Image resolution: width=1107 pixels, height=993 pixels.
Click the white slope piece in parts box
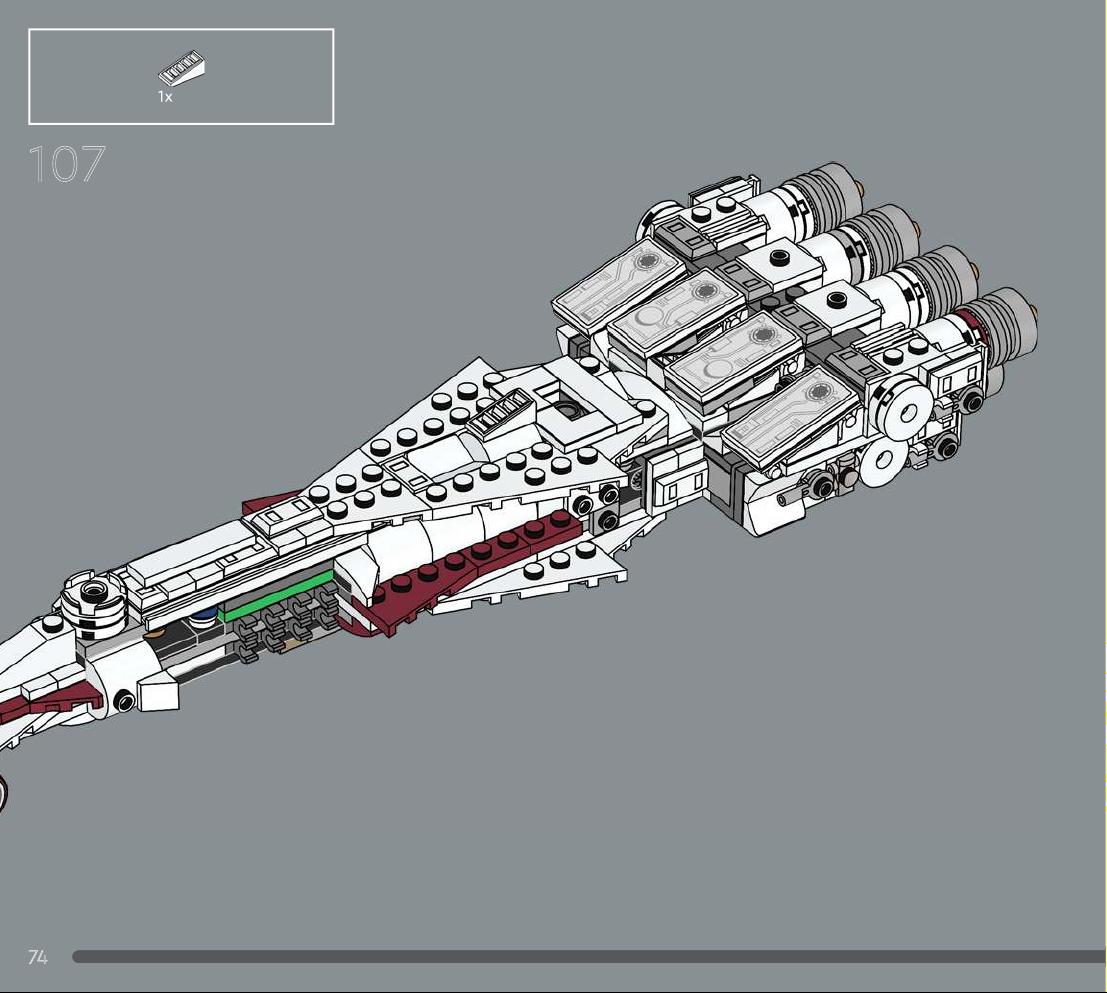click(x=182, y=68)
